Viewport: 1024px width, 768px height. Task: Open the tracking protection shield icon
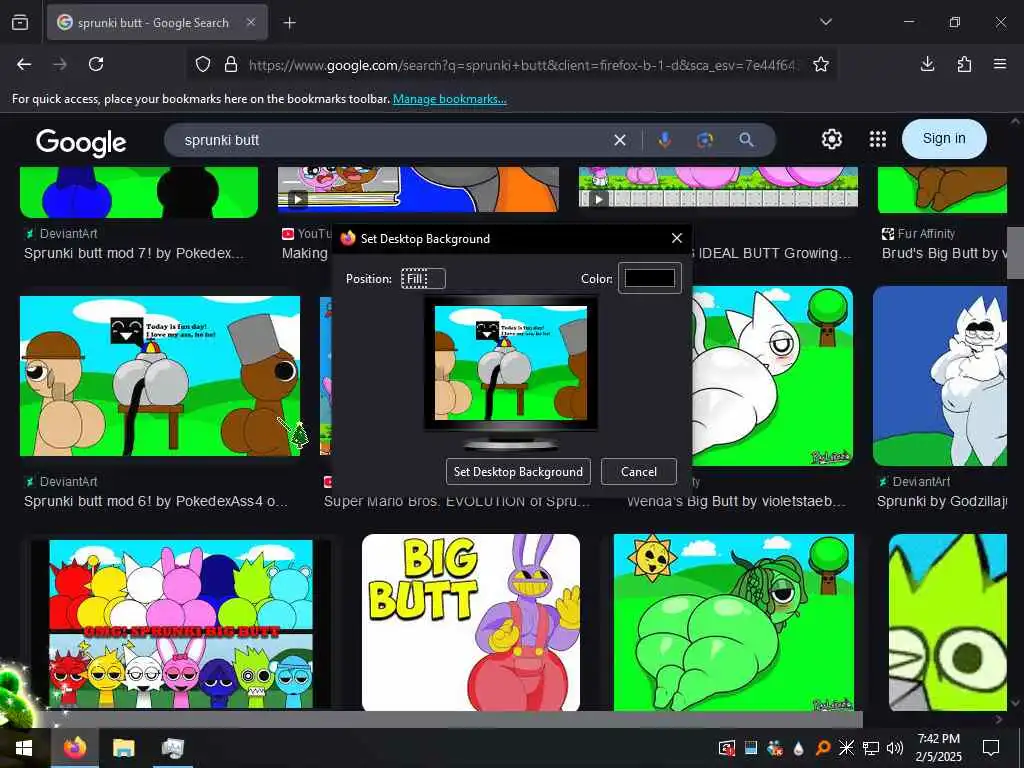pos(203,65)
